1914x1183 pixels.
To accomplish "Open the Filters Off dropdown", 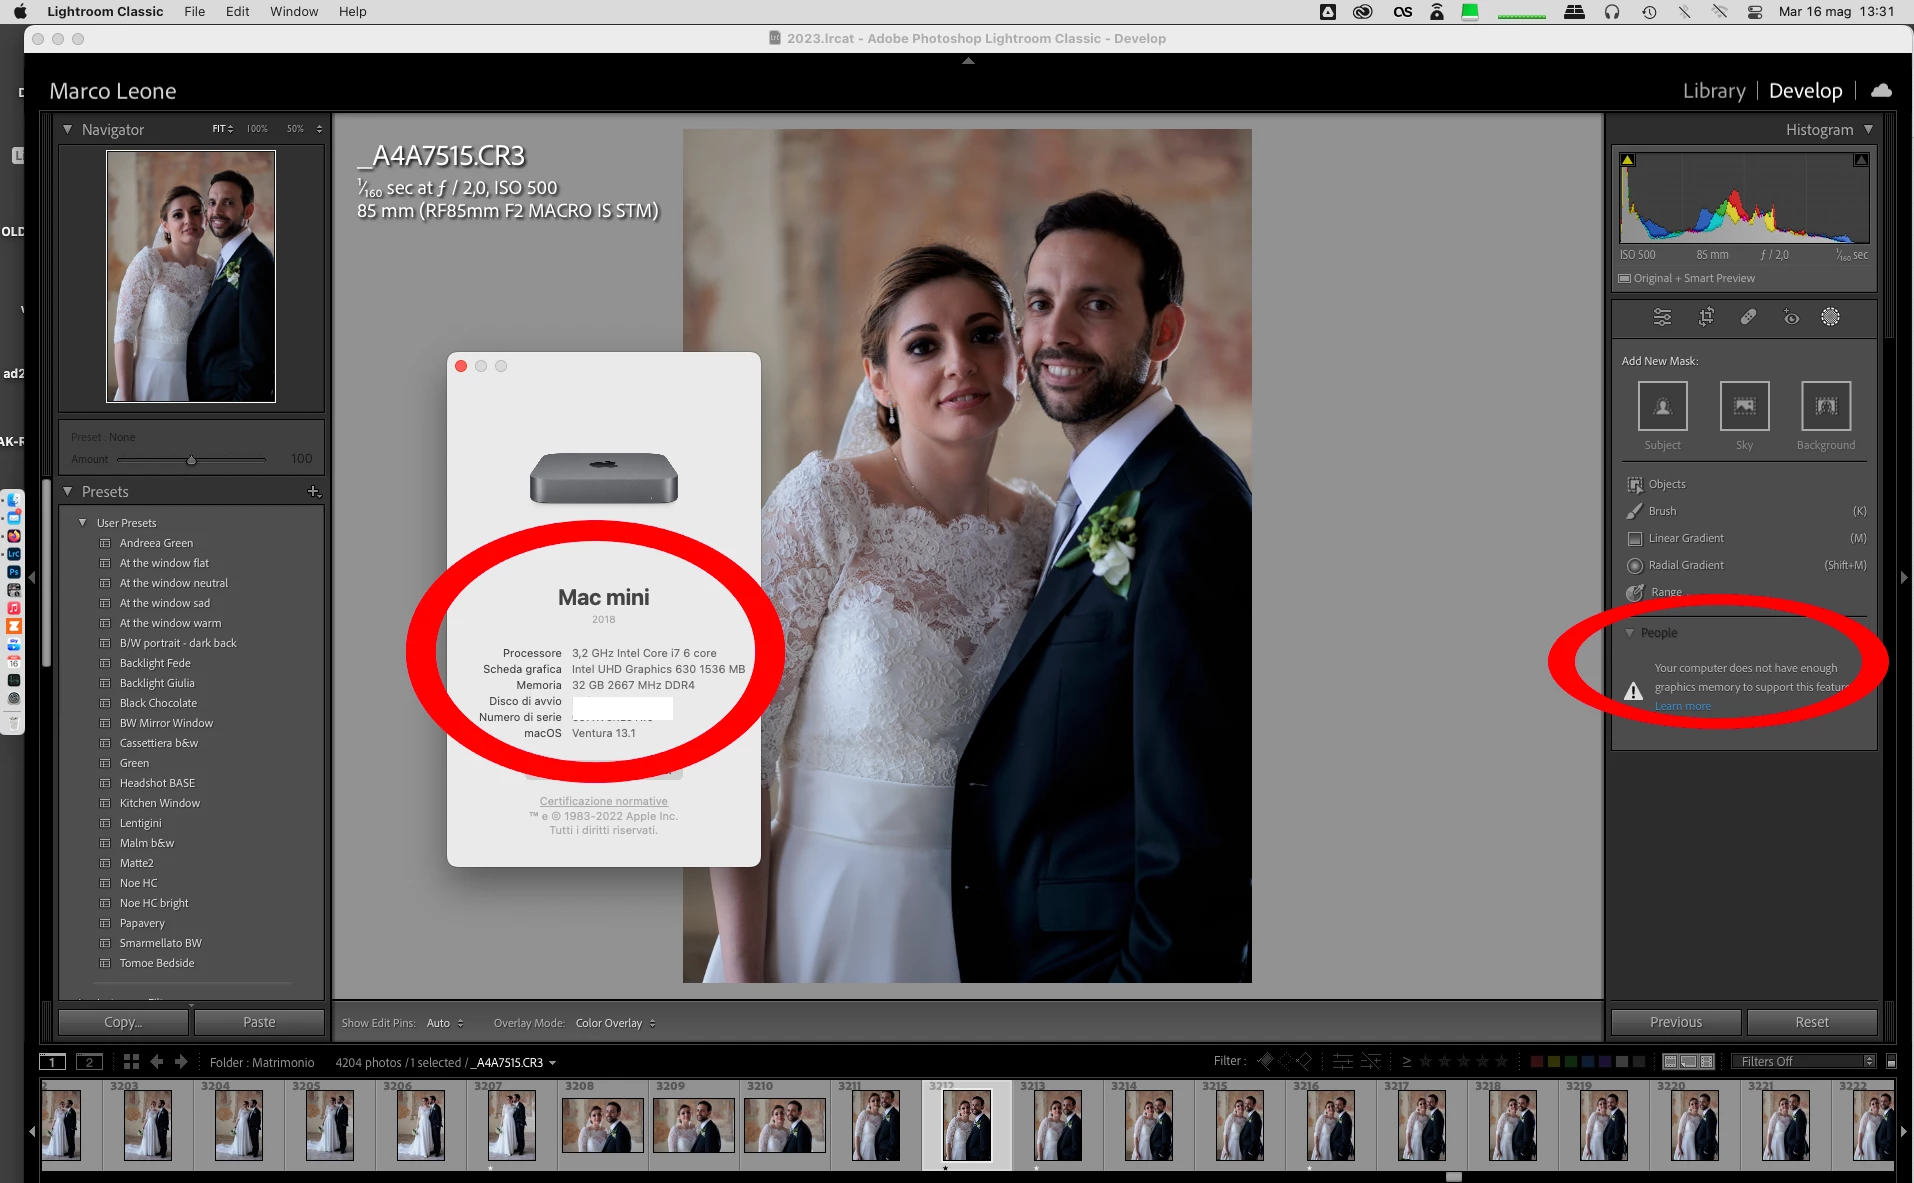I will [x=1804, y=1061].
